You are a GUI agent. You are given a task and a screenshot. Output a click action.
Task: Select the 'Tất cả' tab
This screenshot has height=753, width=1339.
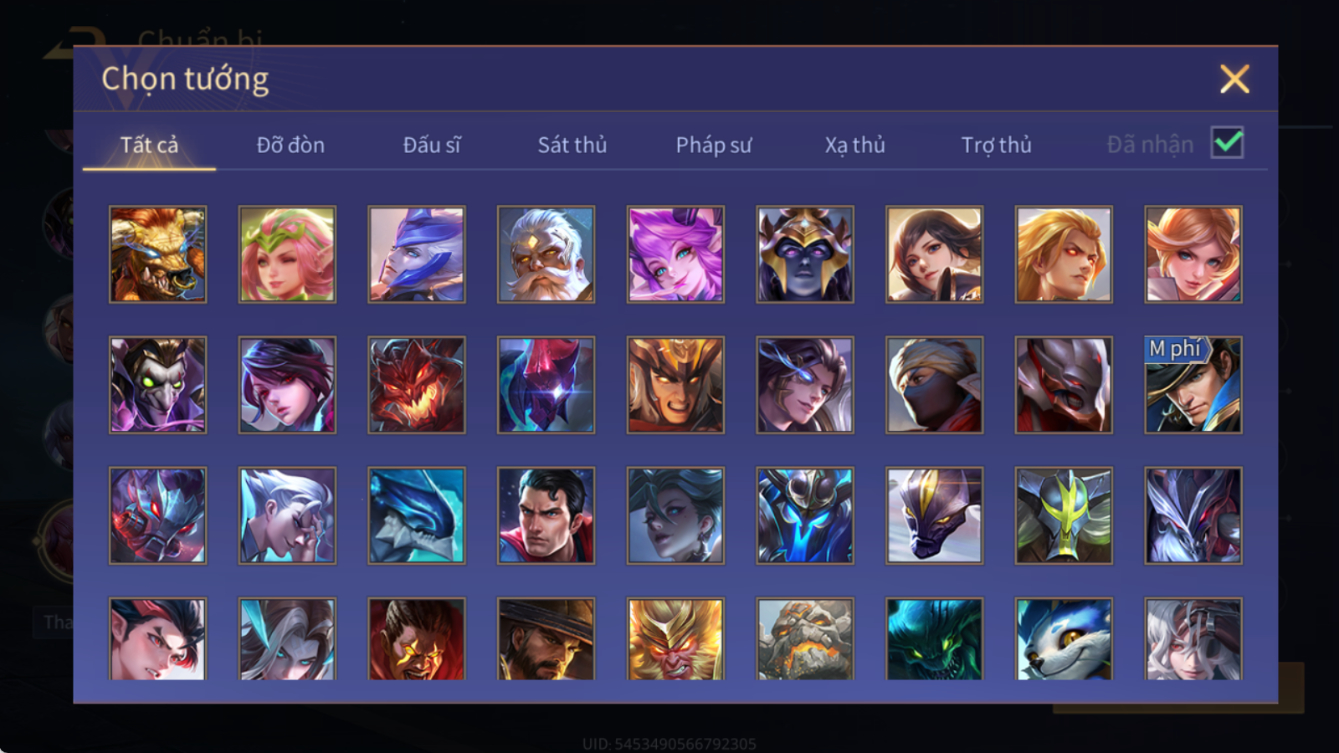click(149, 145)
